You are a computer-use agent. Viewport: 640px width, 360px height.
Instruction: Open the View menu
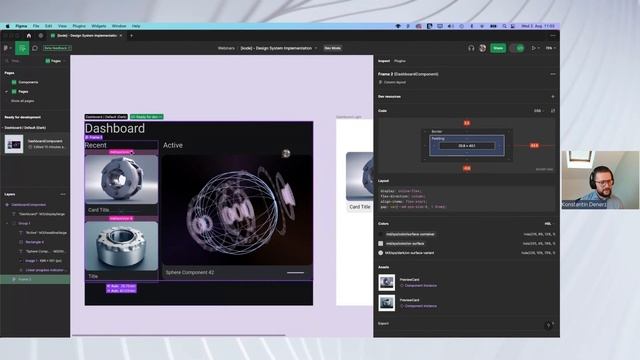62,26
